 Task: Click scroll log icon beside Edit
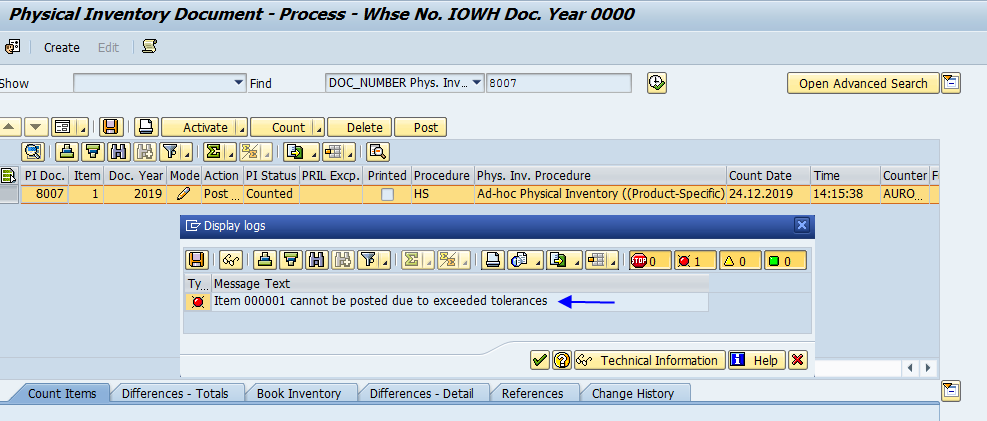[149, 47]
